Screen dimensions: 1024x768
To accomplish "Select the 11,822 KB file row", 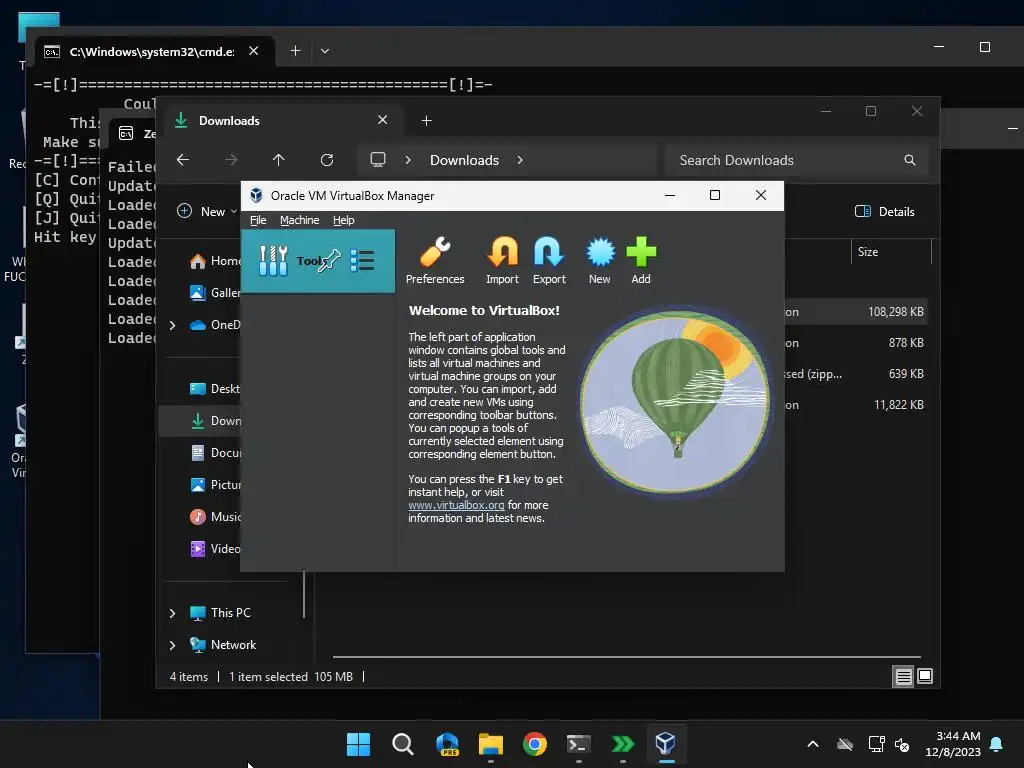I will coord(855,405).
